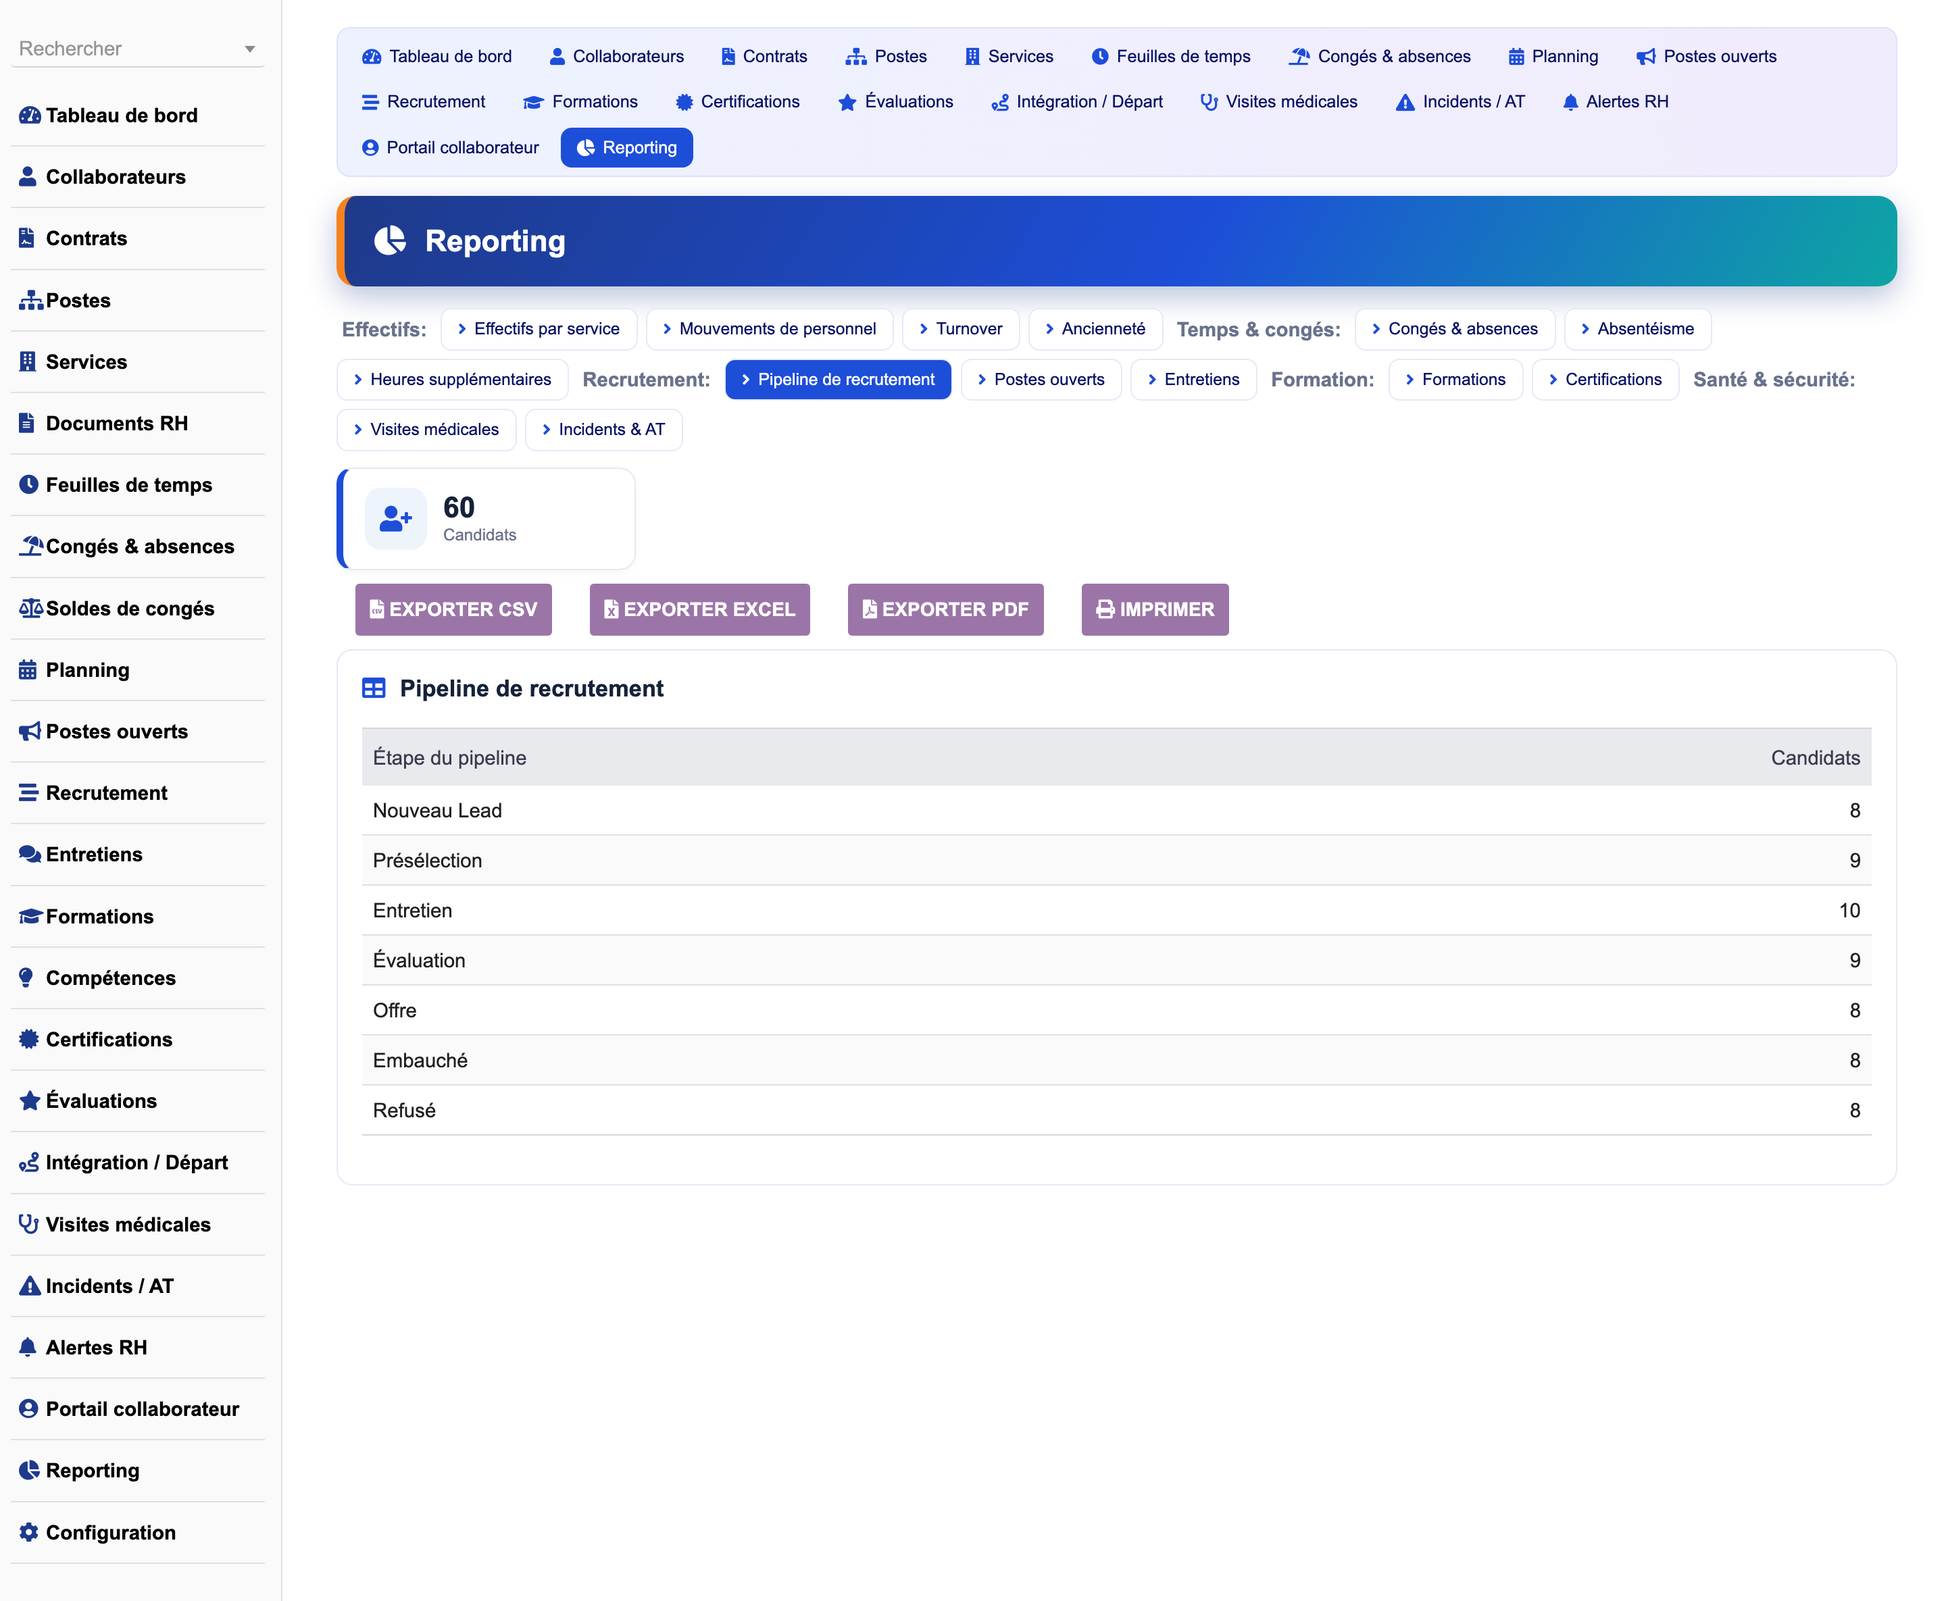The height and width of the screenshot is (1601, 1946).
Task: Click the sidebar Collaborateurs person icon
Action: (x=28, y=177)
